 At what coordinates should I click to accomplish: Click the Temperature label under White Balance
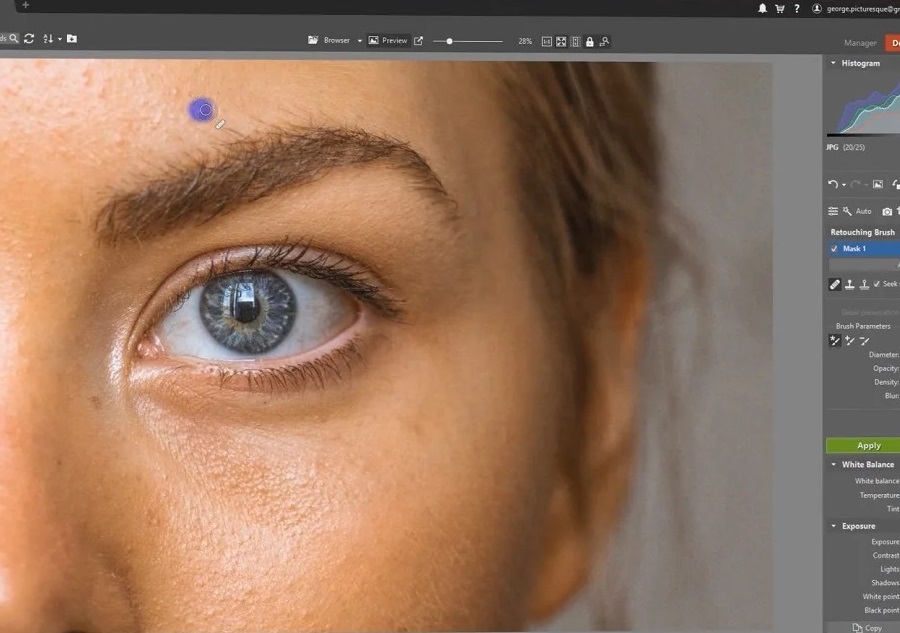879,495
